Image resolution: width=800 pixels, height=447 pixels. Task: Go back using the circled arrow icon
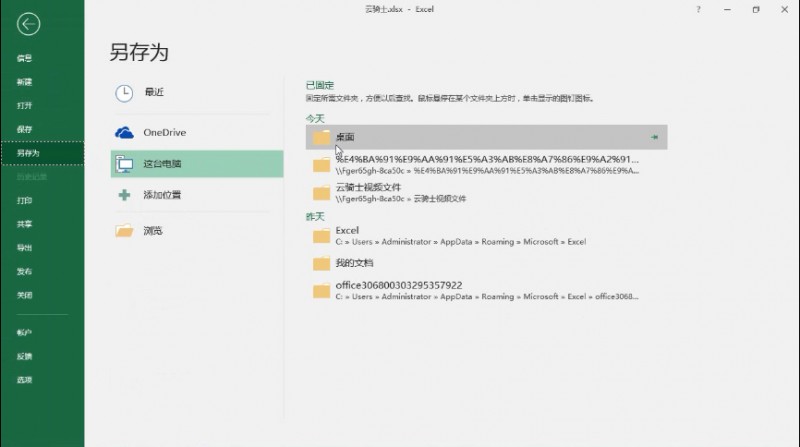coord(28,24)
